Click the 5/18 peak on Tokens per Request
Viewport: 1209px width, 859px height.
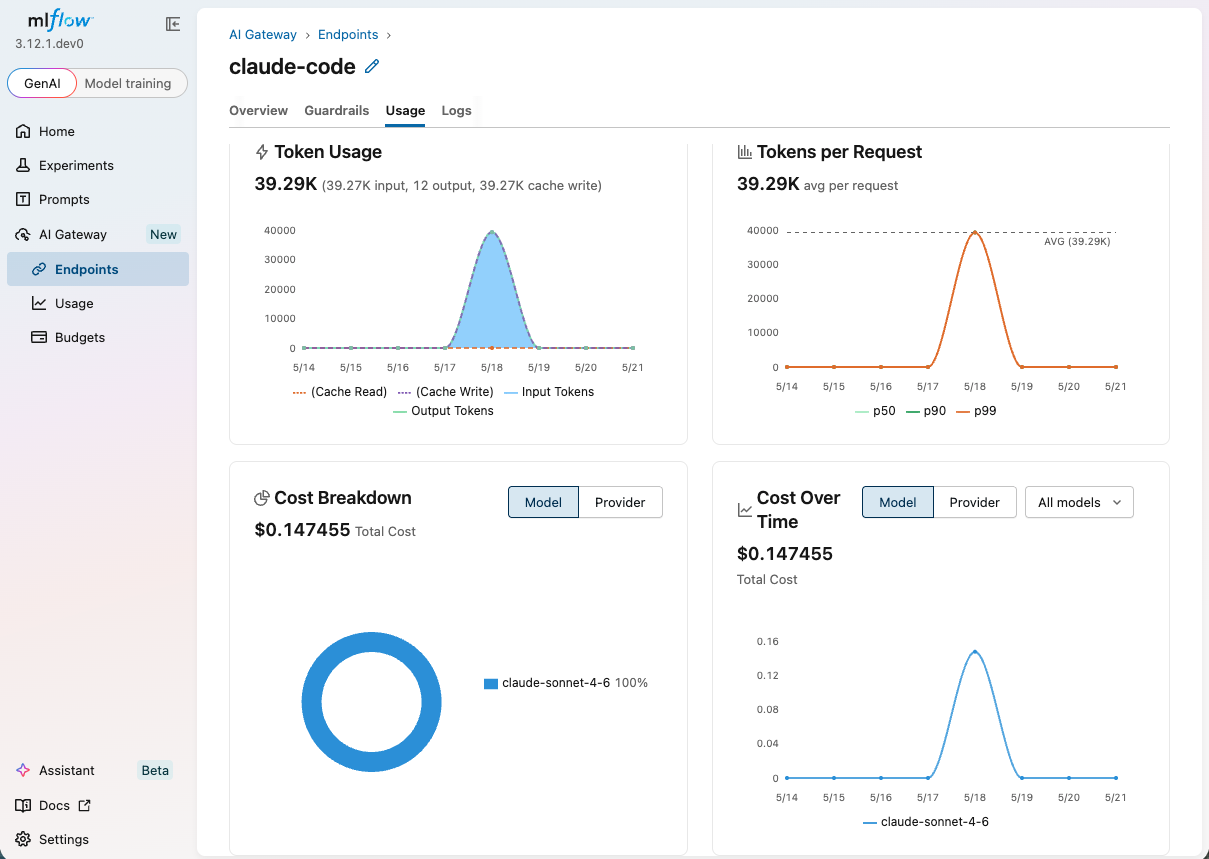(x=974, y=232)
